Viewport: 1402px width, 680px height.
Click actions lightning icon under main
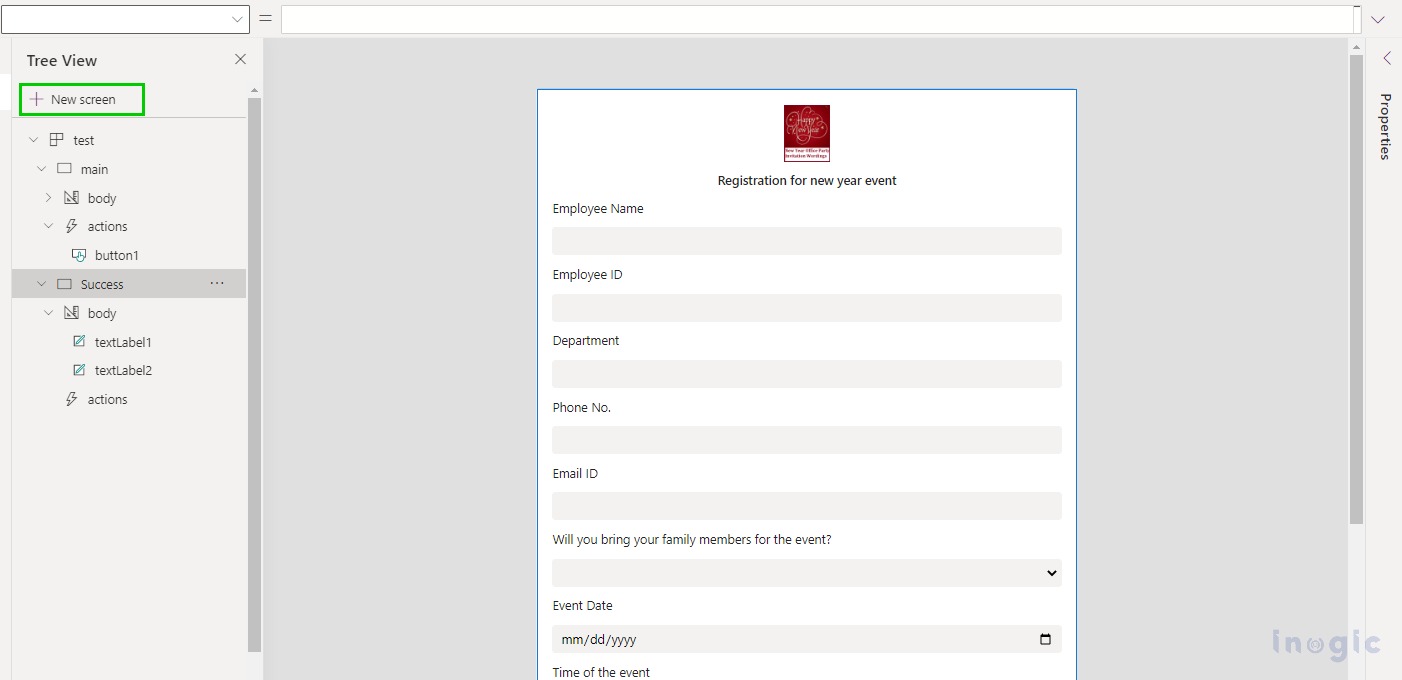(x=71, y=227)
